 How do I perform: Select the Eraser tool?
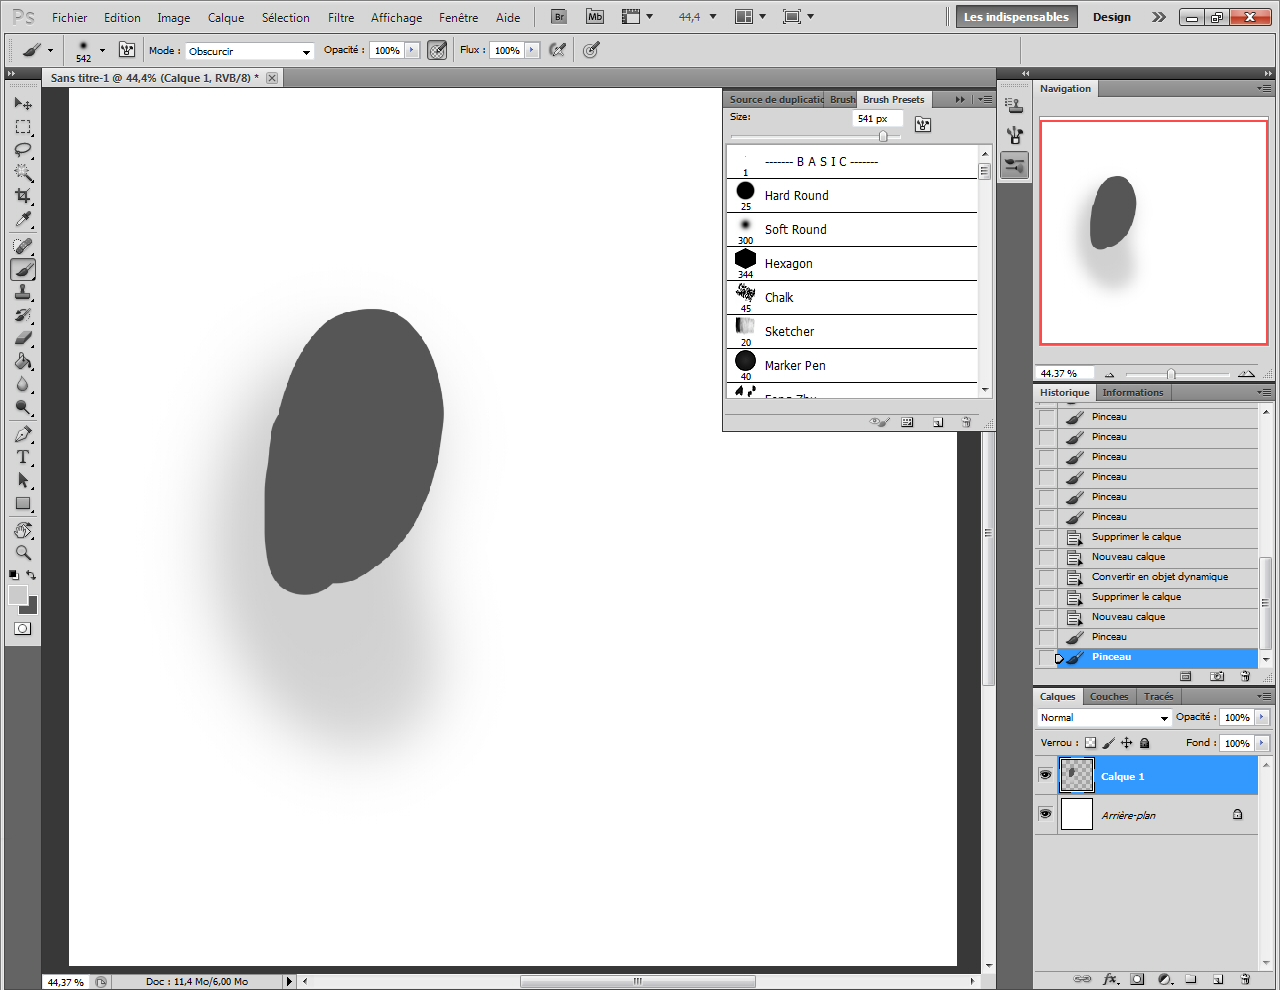23,338
